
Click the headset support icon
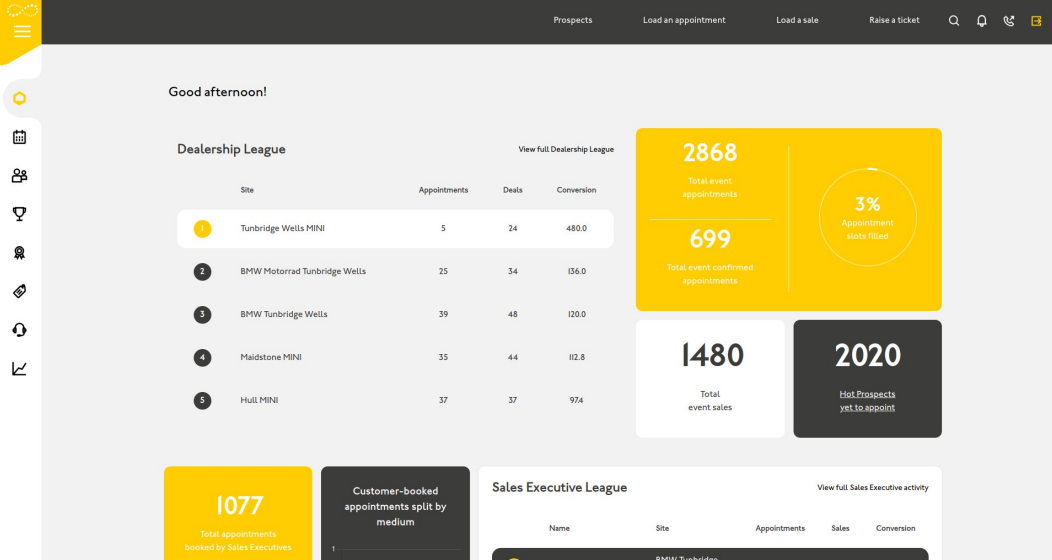click(20, 330)
